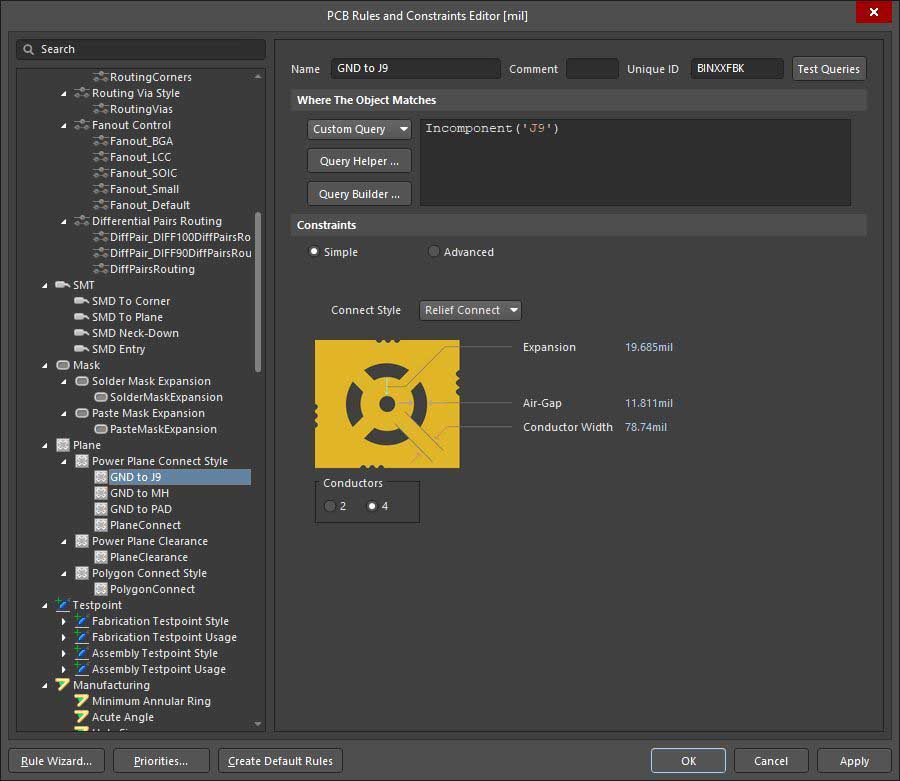Select the GND to MH rule

139,493
